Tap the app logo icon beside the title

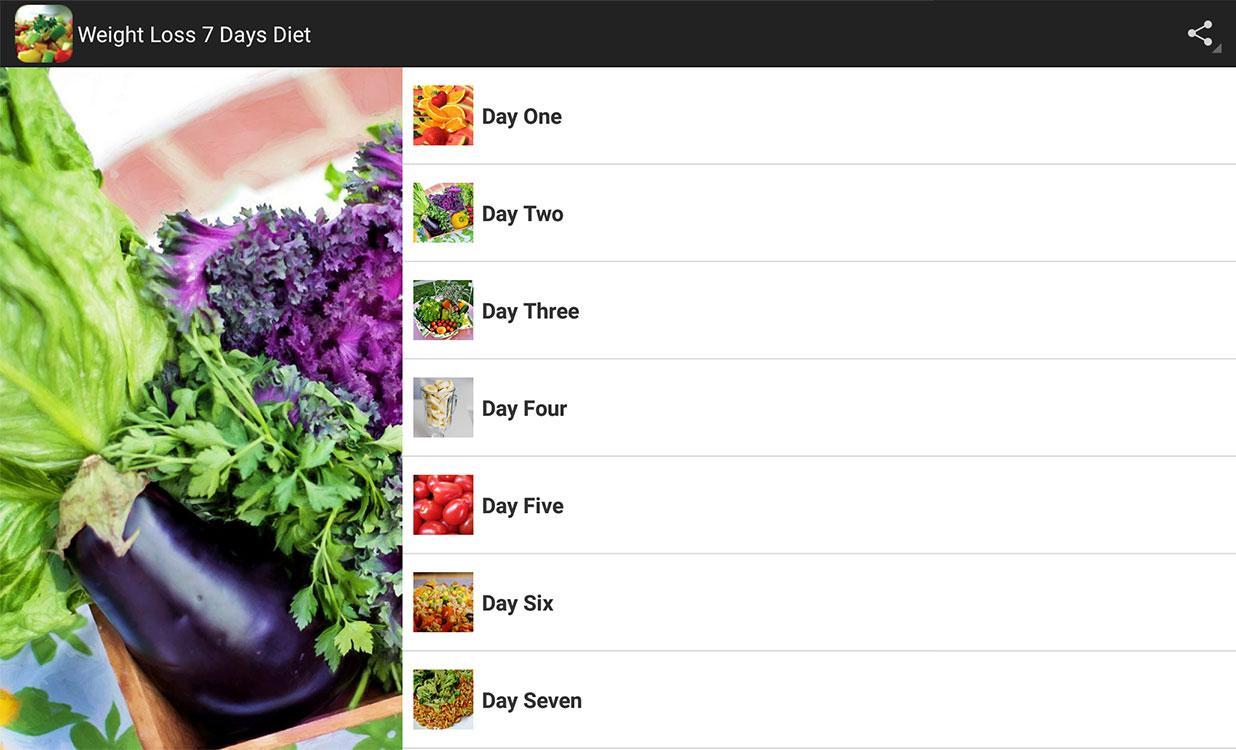coord(43,34)
